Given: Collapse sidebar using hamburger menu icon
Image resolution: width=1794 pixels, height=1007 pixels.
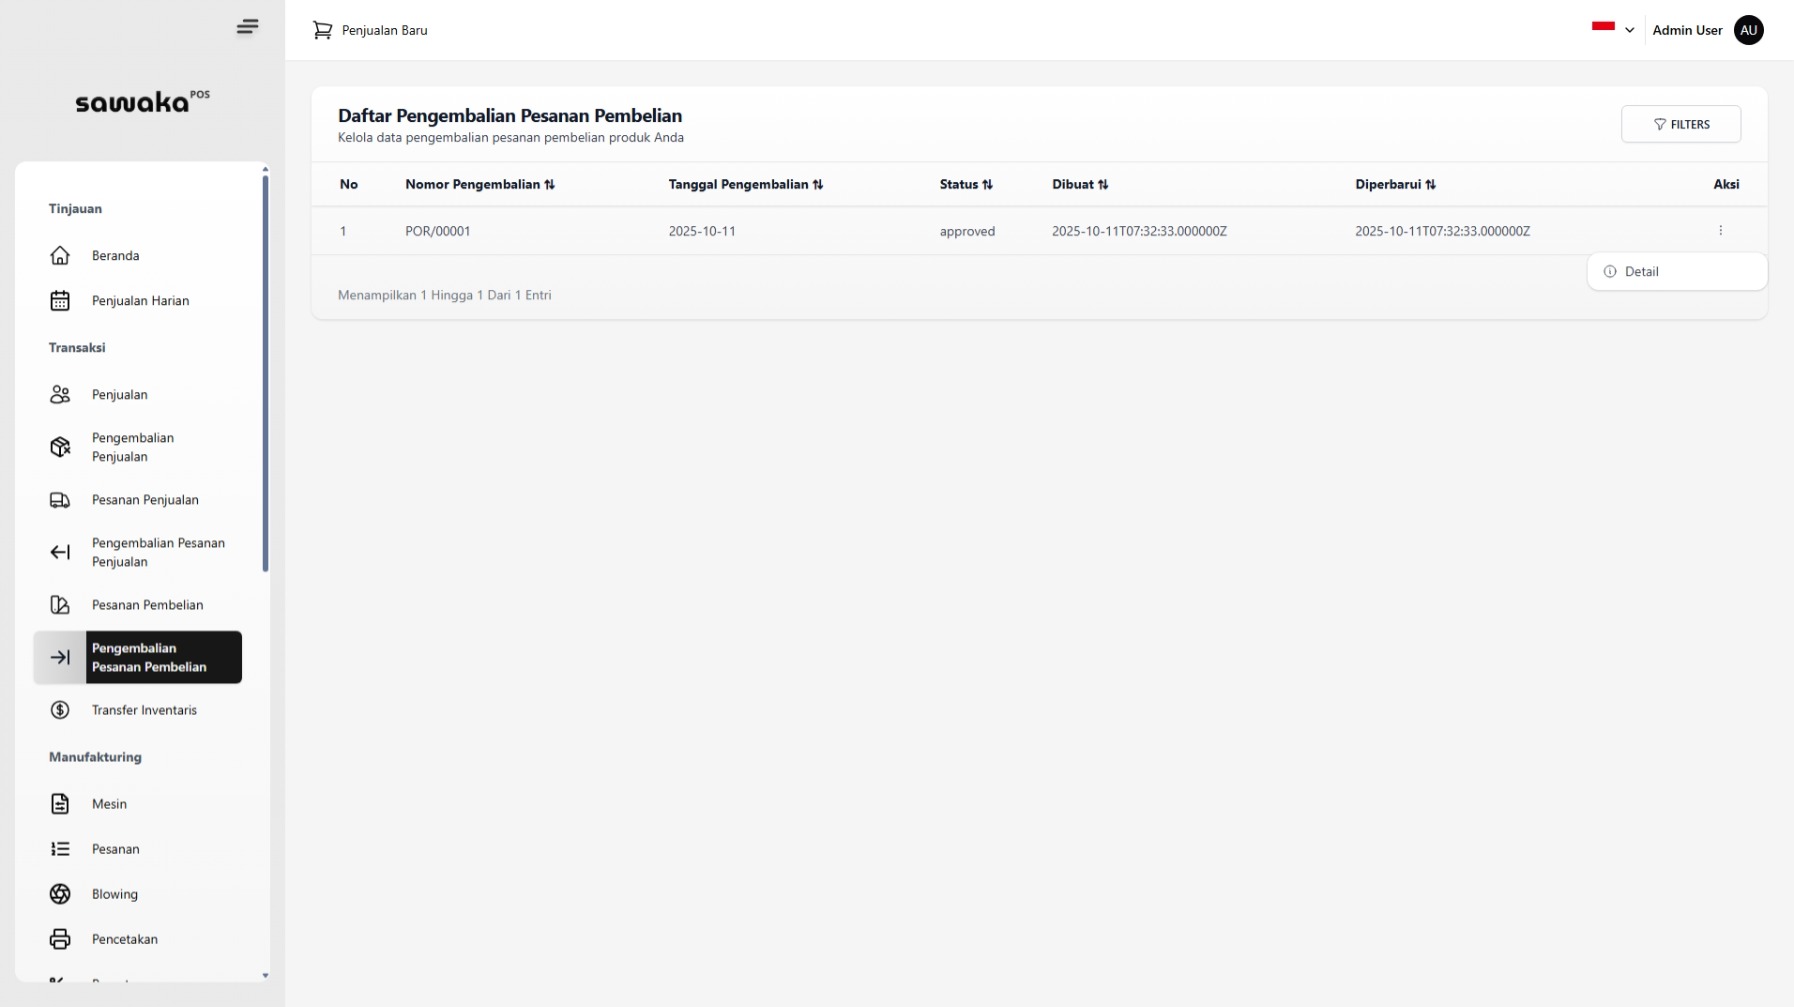Looking at the screenshot, I should pos(247,27).
